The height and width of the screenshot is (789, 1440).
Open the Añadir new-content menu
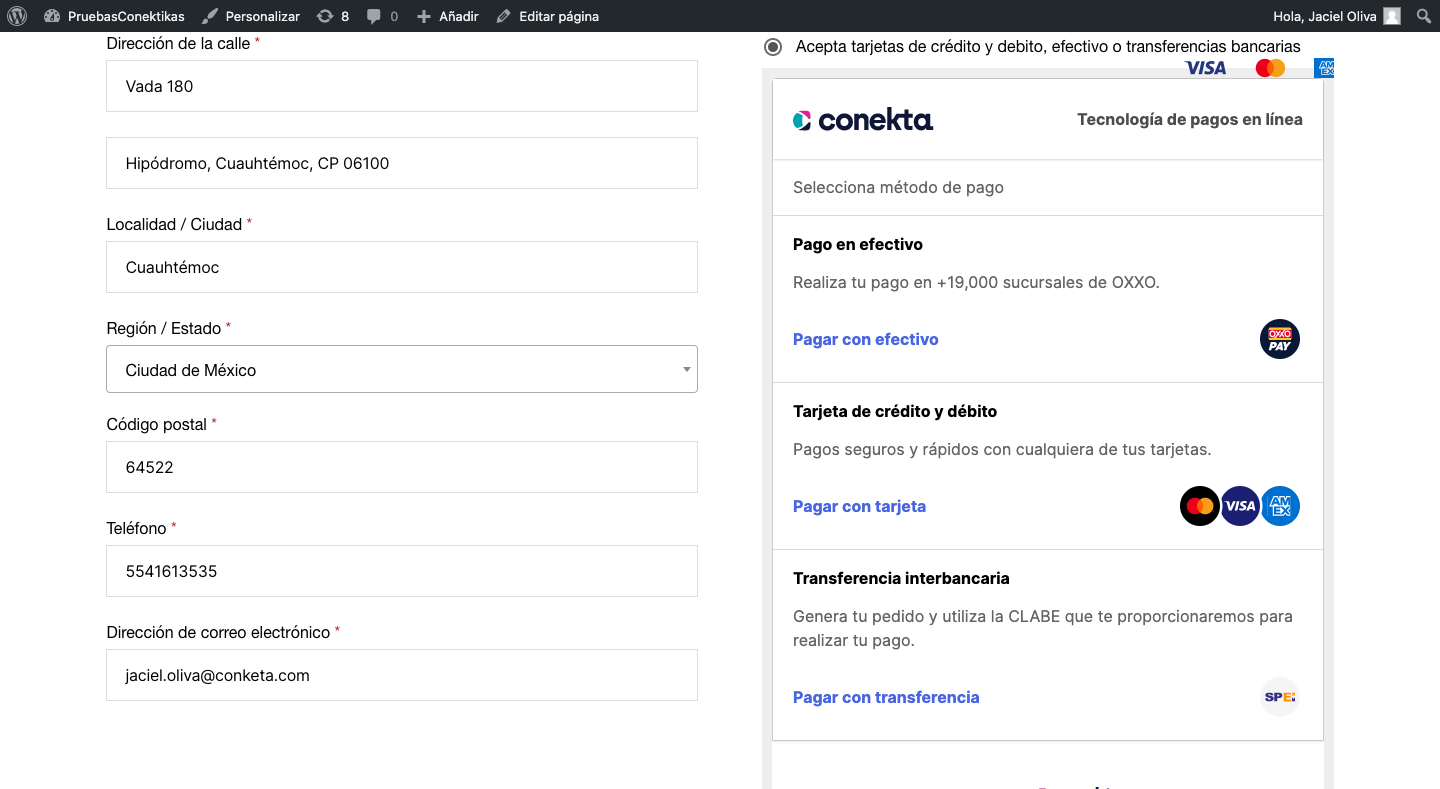point(447,16)
